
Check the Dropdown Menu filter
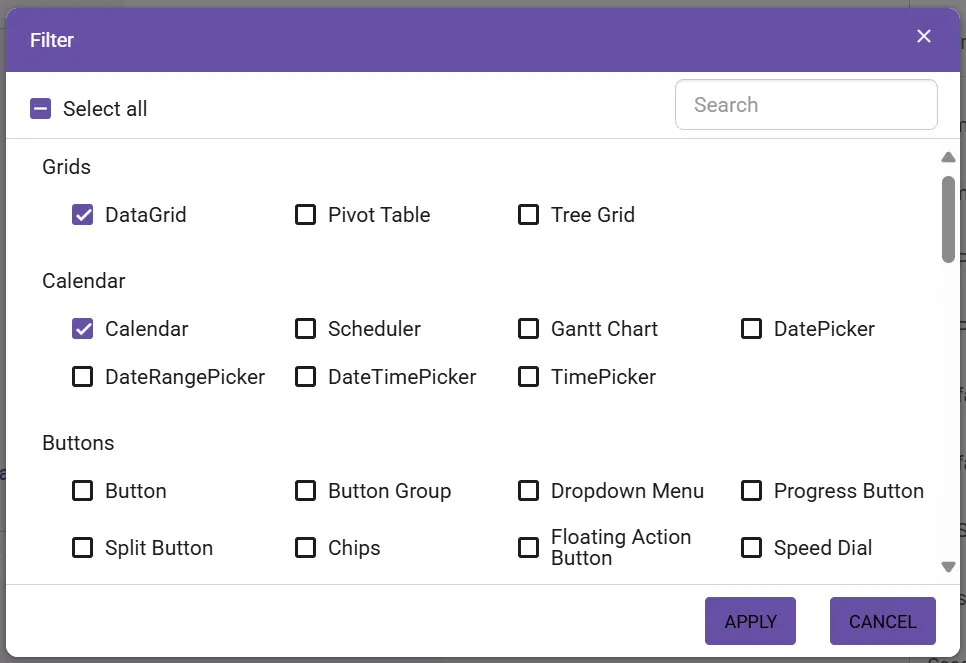pyautogui.click(x=528, y=490)
